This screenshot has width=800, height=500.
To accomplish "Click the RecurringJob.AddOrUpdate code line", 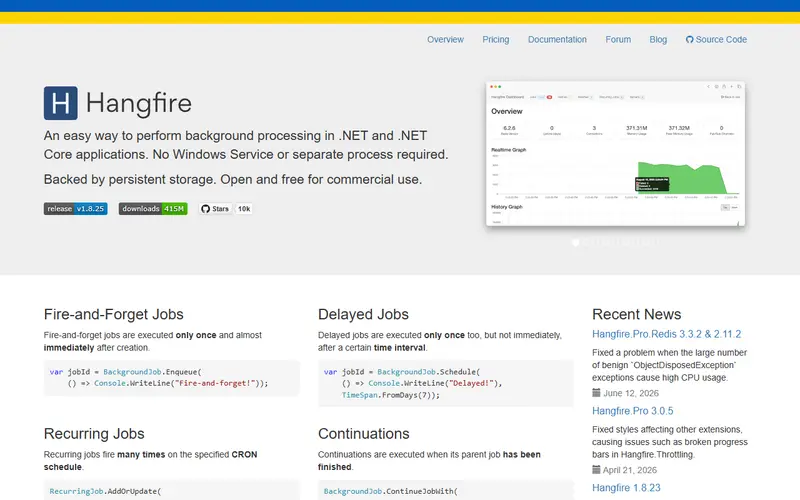I will click(105, 491).
